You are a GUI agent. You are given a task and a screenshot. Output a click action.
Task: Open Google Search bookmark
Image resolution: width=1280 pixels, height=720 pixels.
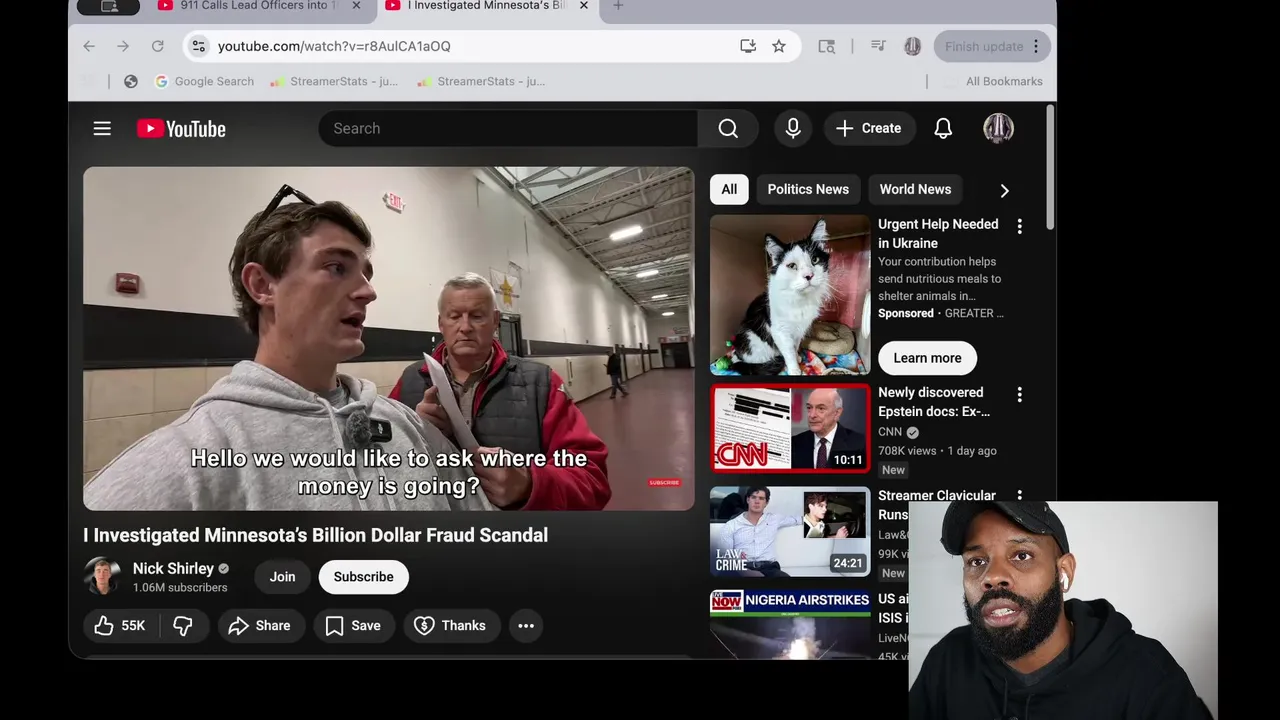coord(204,81)
